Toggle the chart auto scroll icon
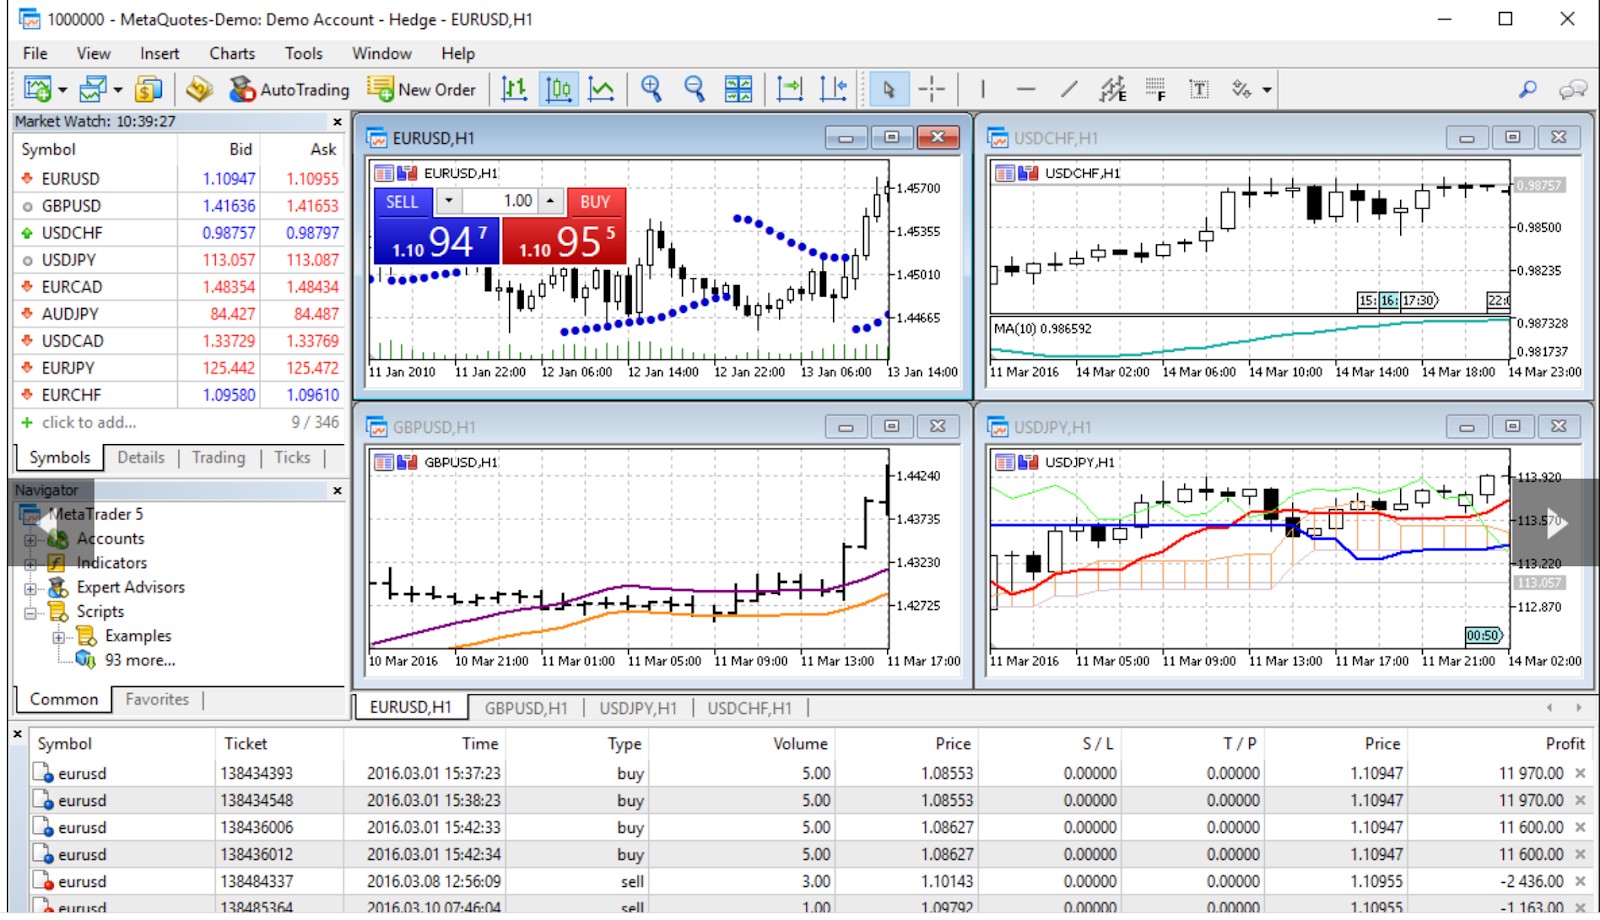 tap(790, 89)
